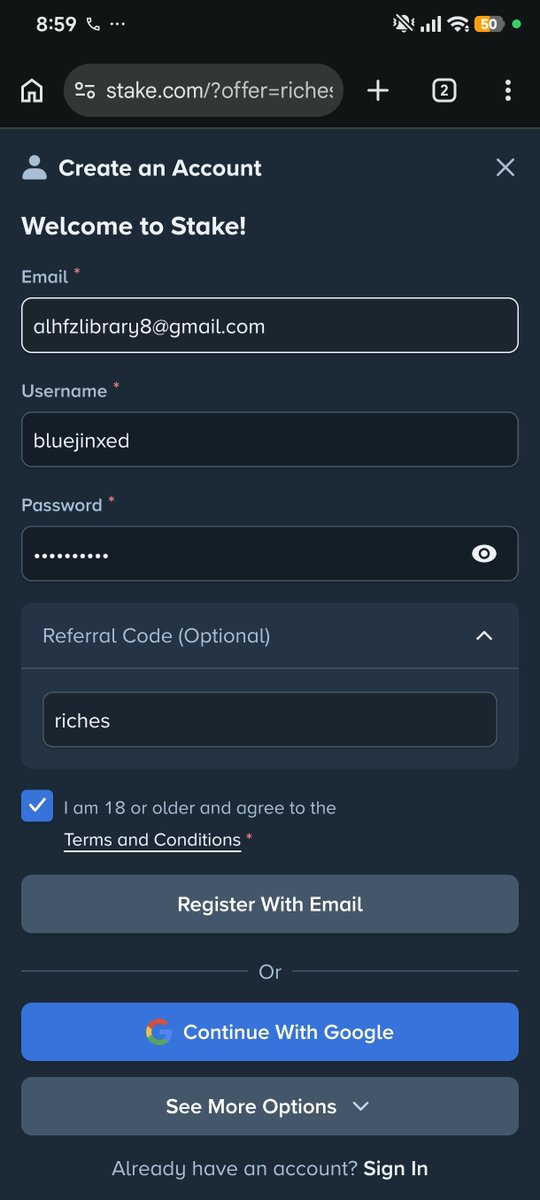540x1200 pixels.
Task: Click the Sign In link
Action: 396,1168
